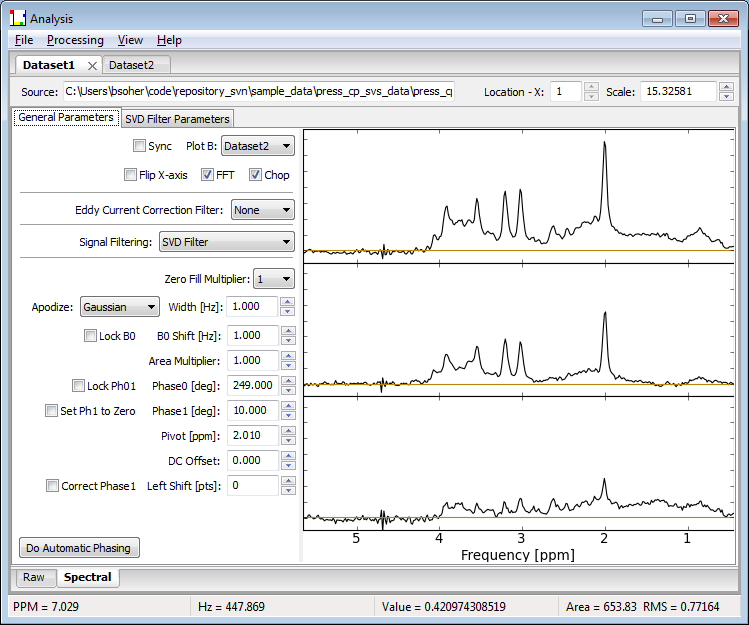Screen dimensions: 749x625
Task: Increase B0 Shift [Hz] with up arrow
Action: tap(288, 331)
